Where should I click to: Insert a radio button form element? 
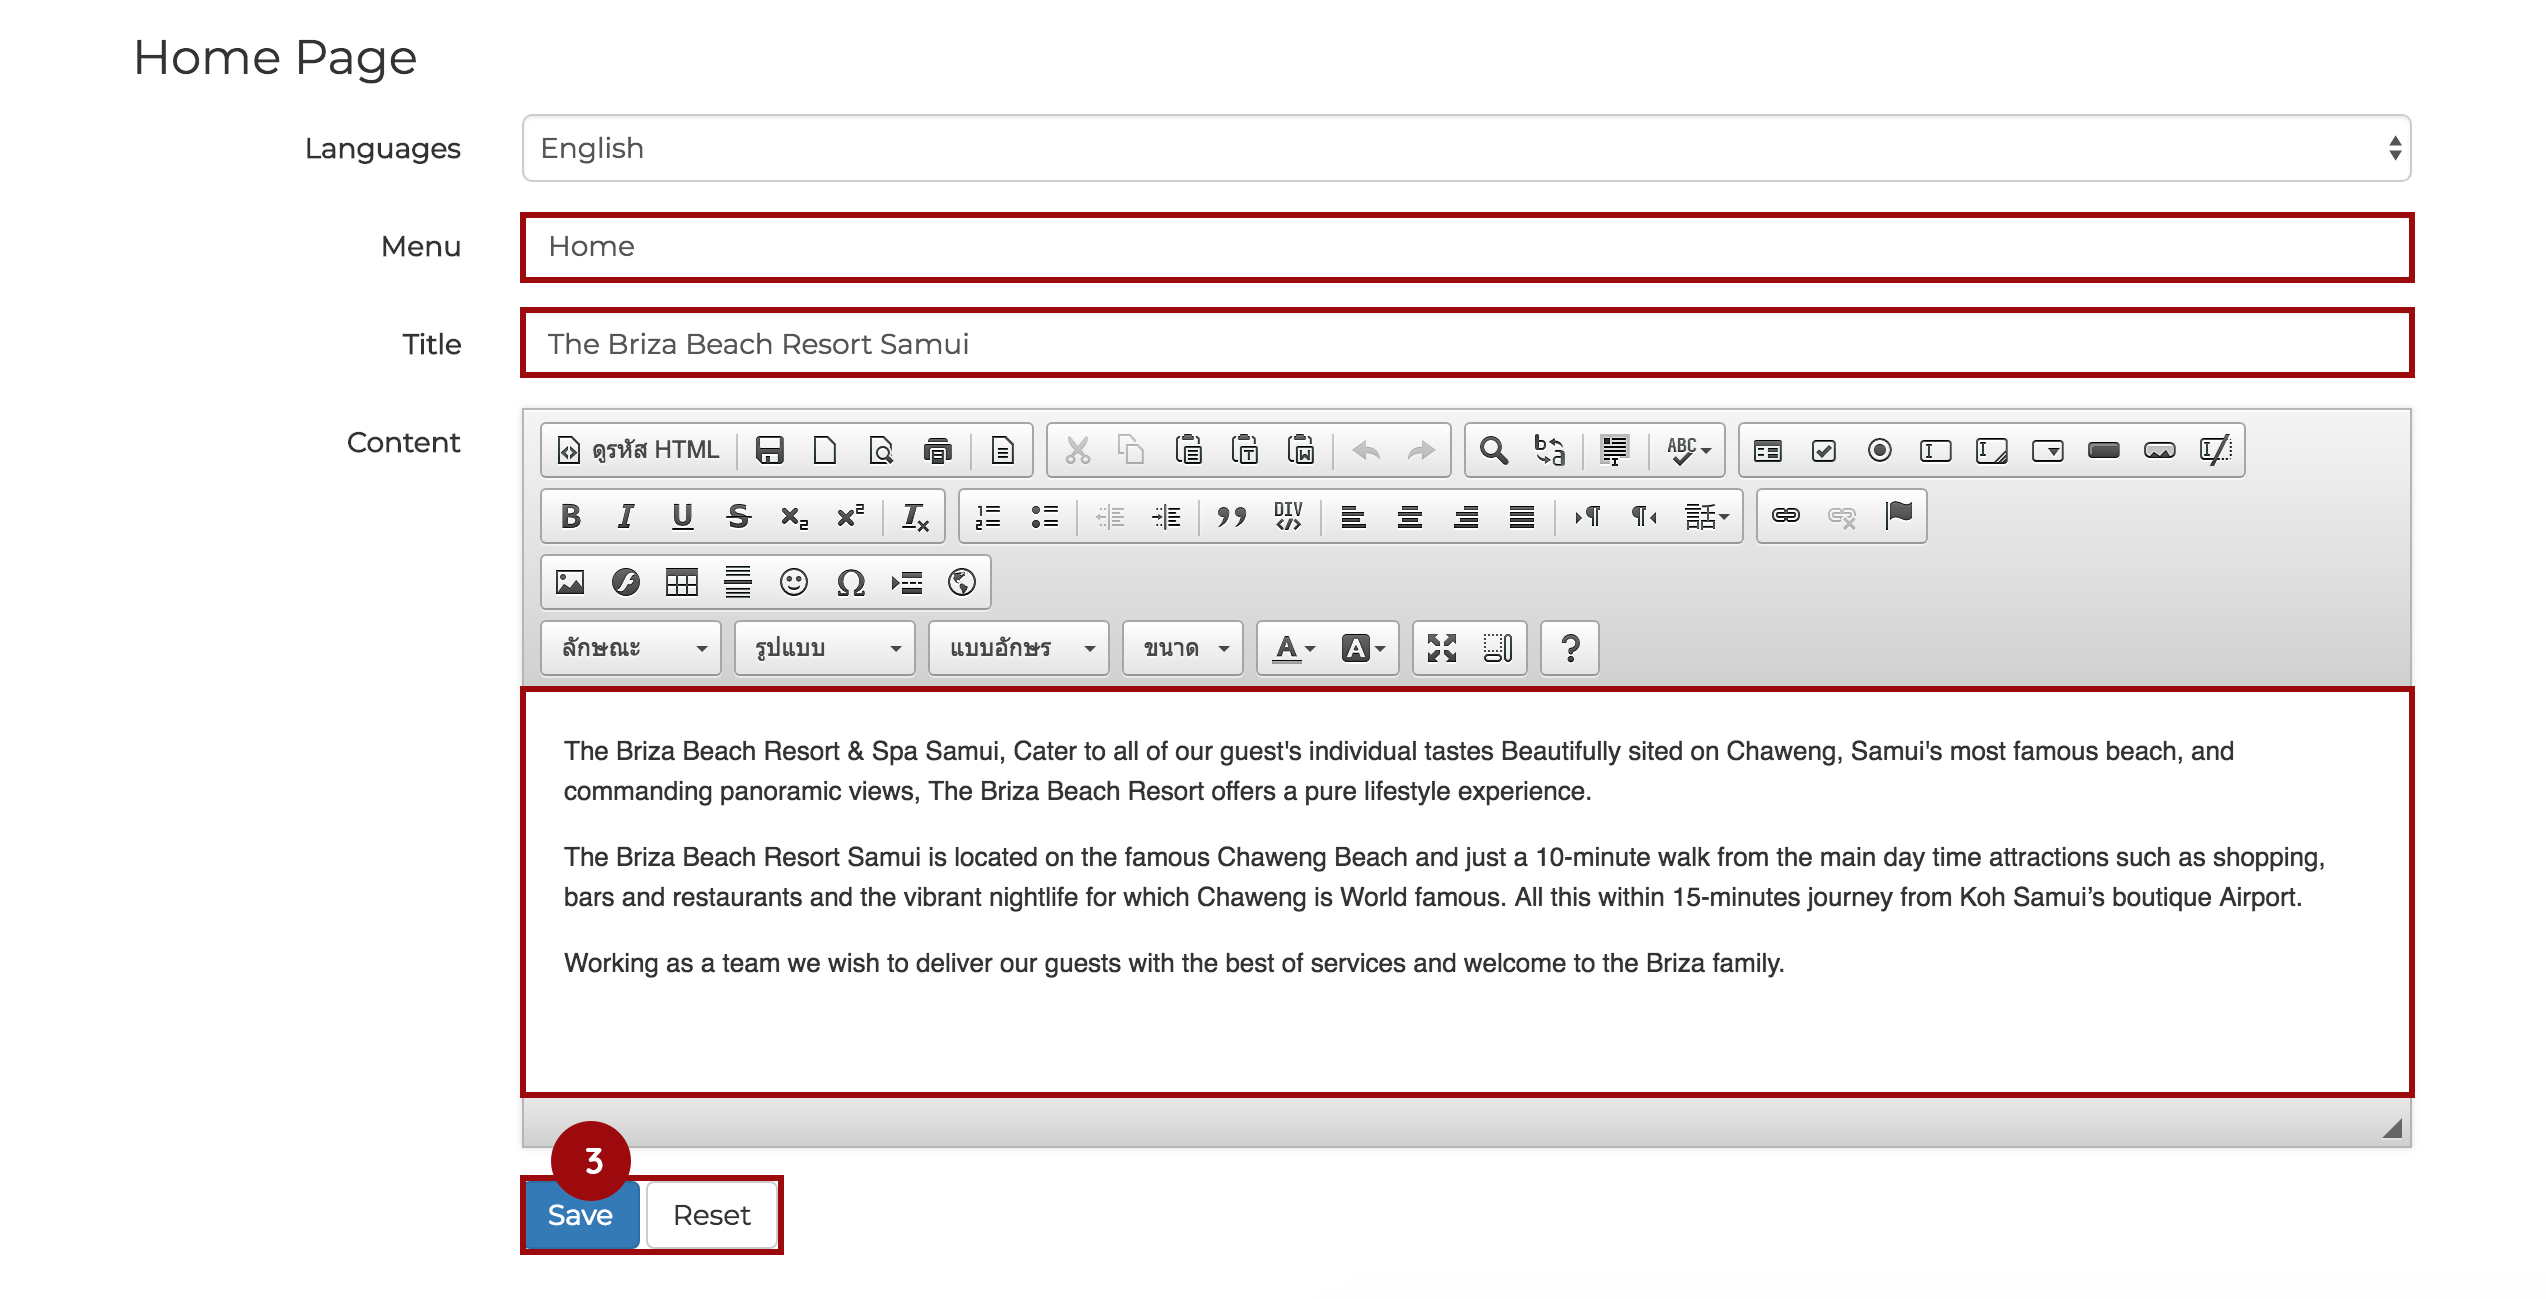coord(1880,450)
